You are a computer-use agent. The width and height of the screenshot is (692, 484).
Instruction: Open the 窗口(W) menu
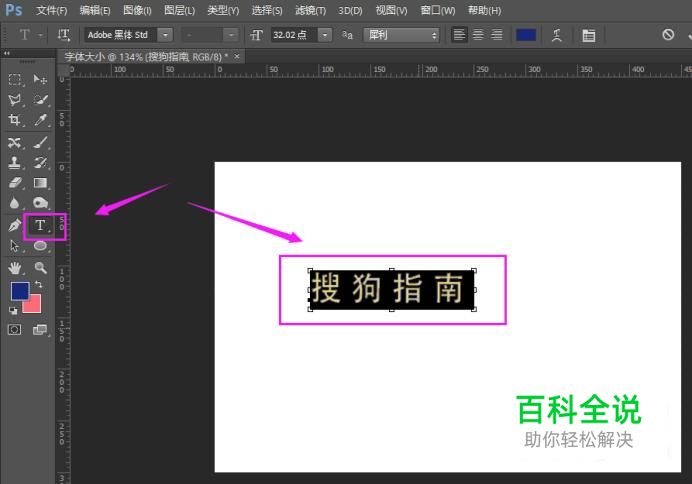[438, 10]
